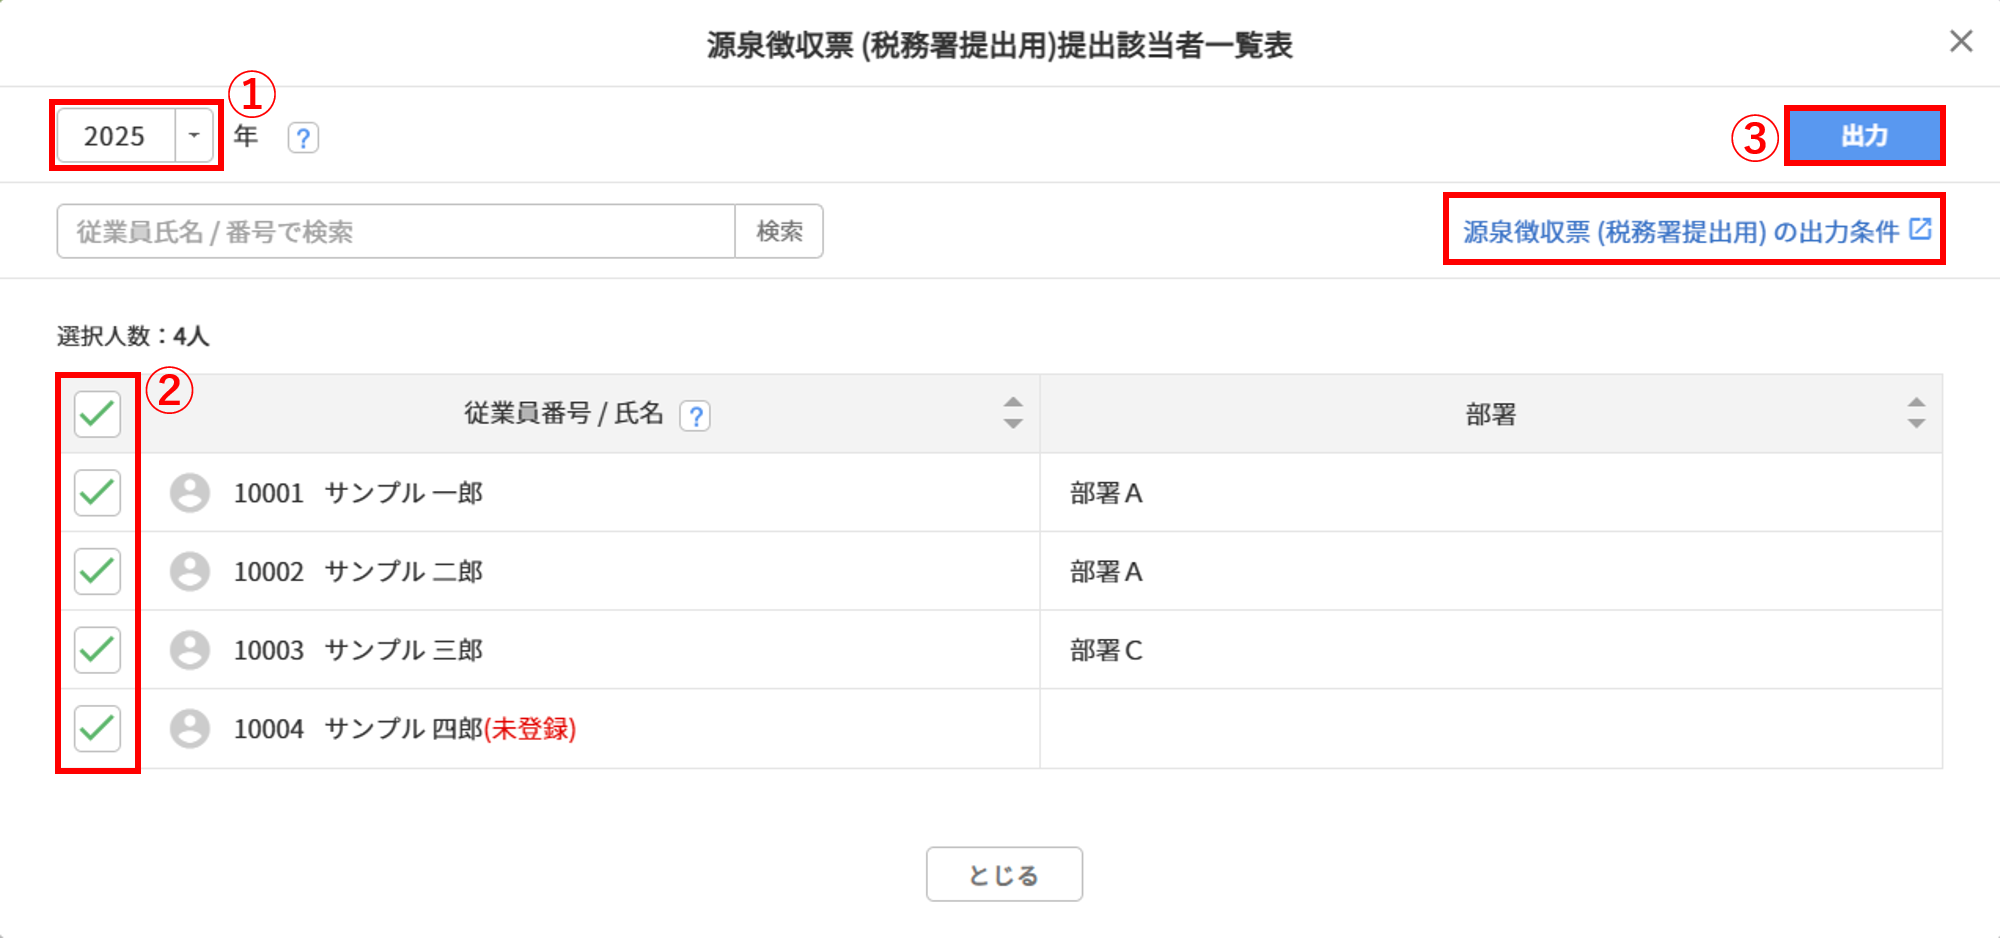Click avatar icon for サンプル 四郎
Screen dimensions: 2000x938
(190, 729)
